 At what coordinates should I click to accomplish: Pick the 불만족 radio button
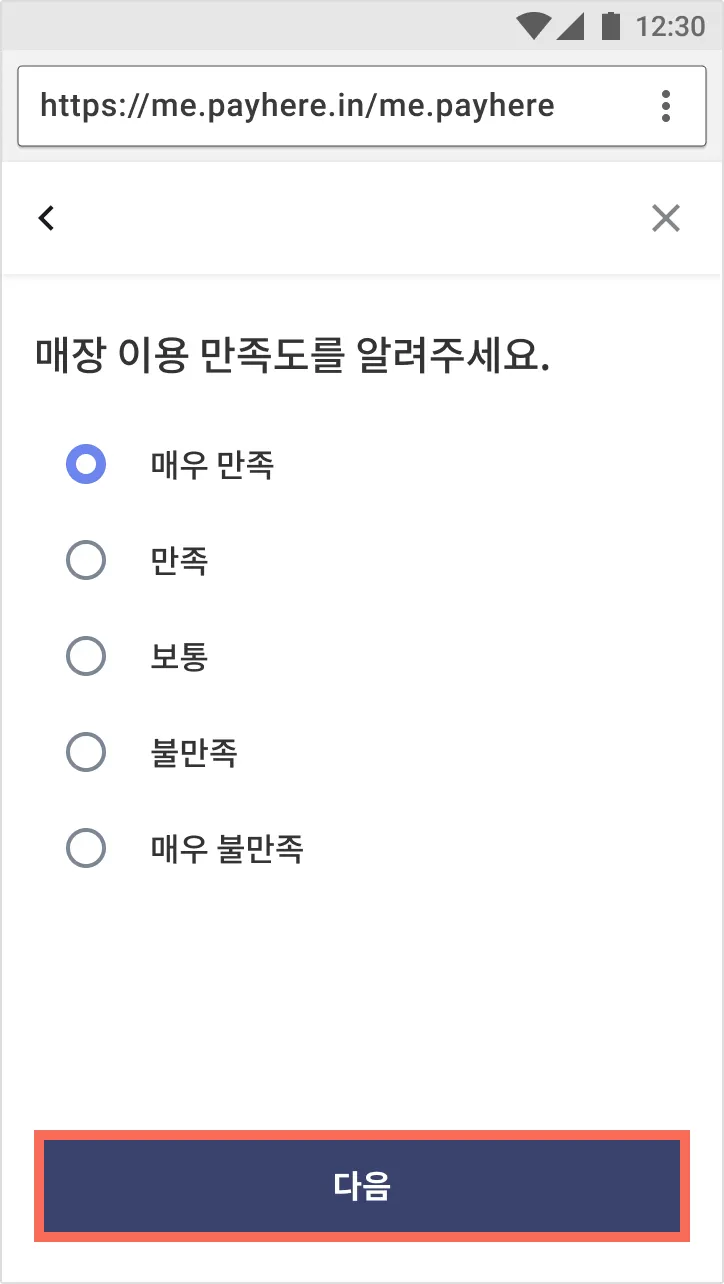86,753
